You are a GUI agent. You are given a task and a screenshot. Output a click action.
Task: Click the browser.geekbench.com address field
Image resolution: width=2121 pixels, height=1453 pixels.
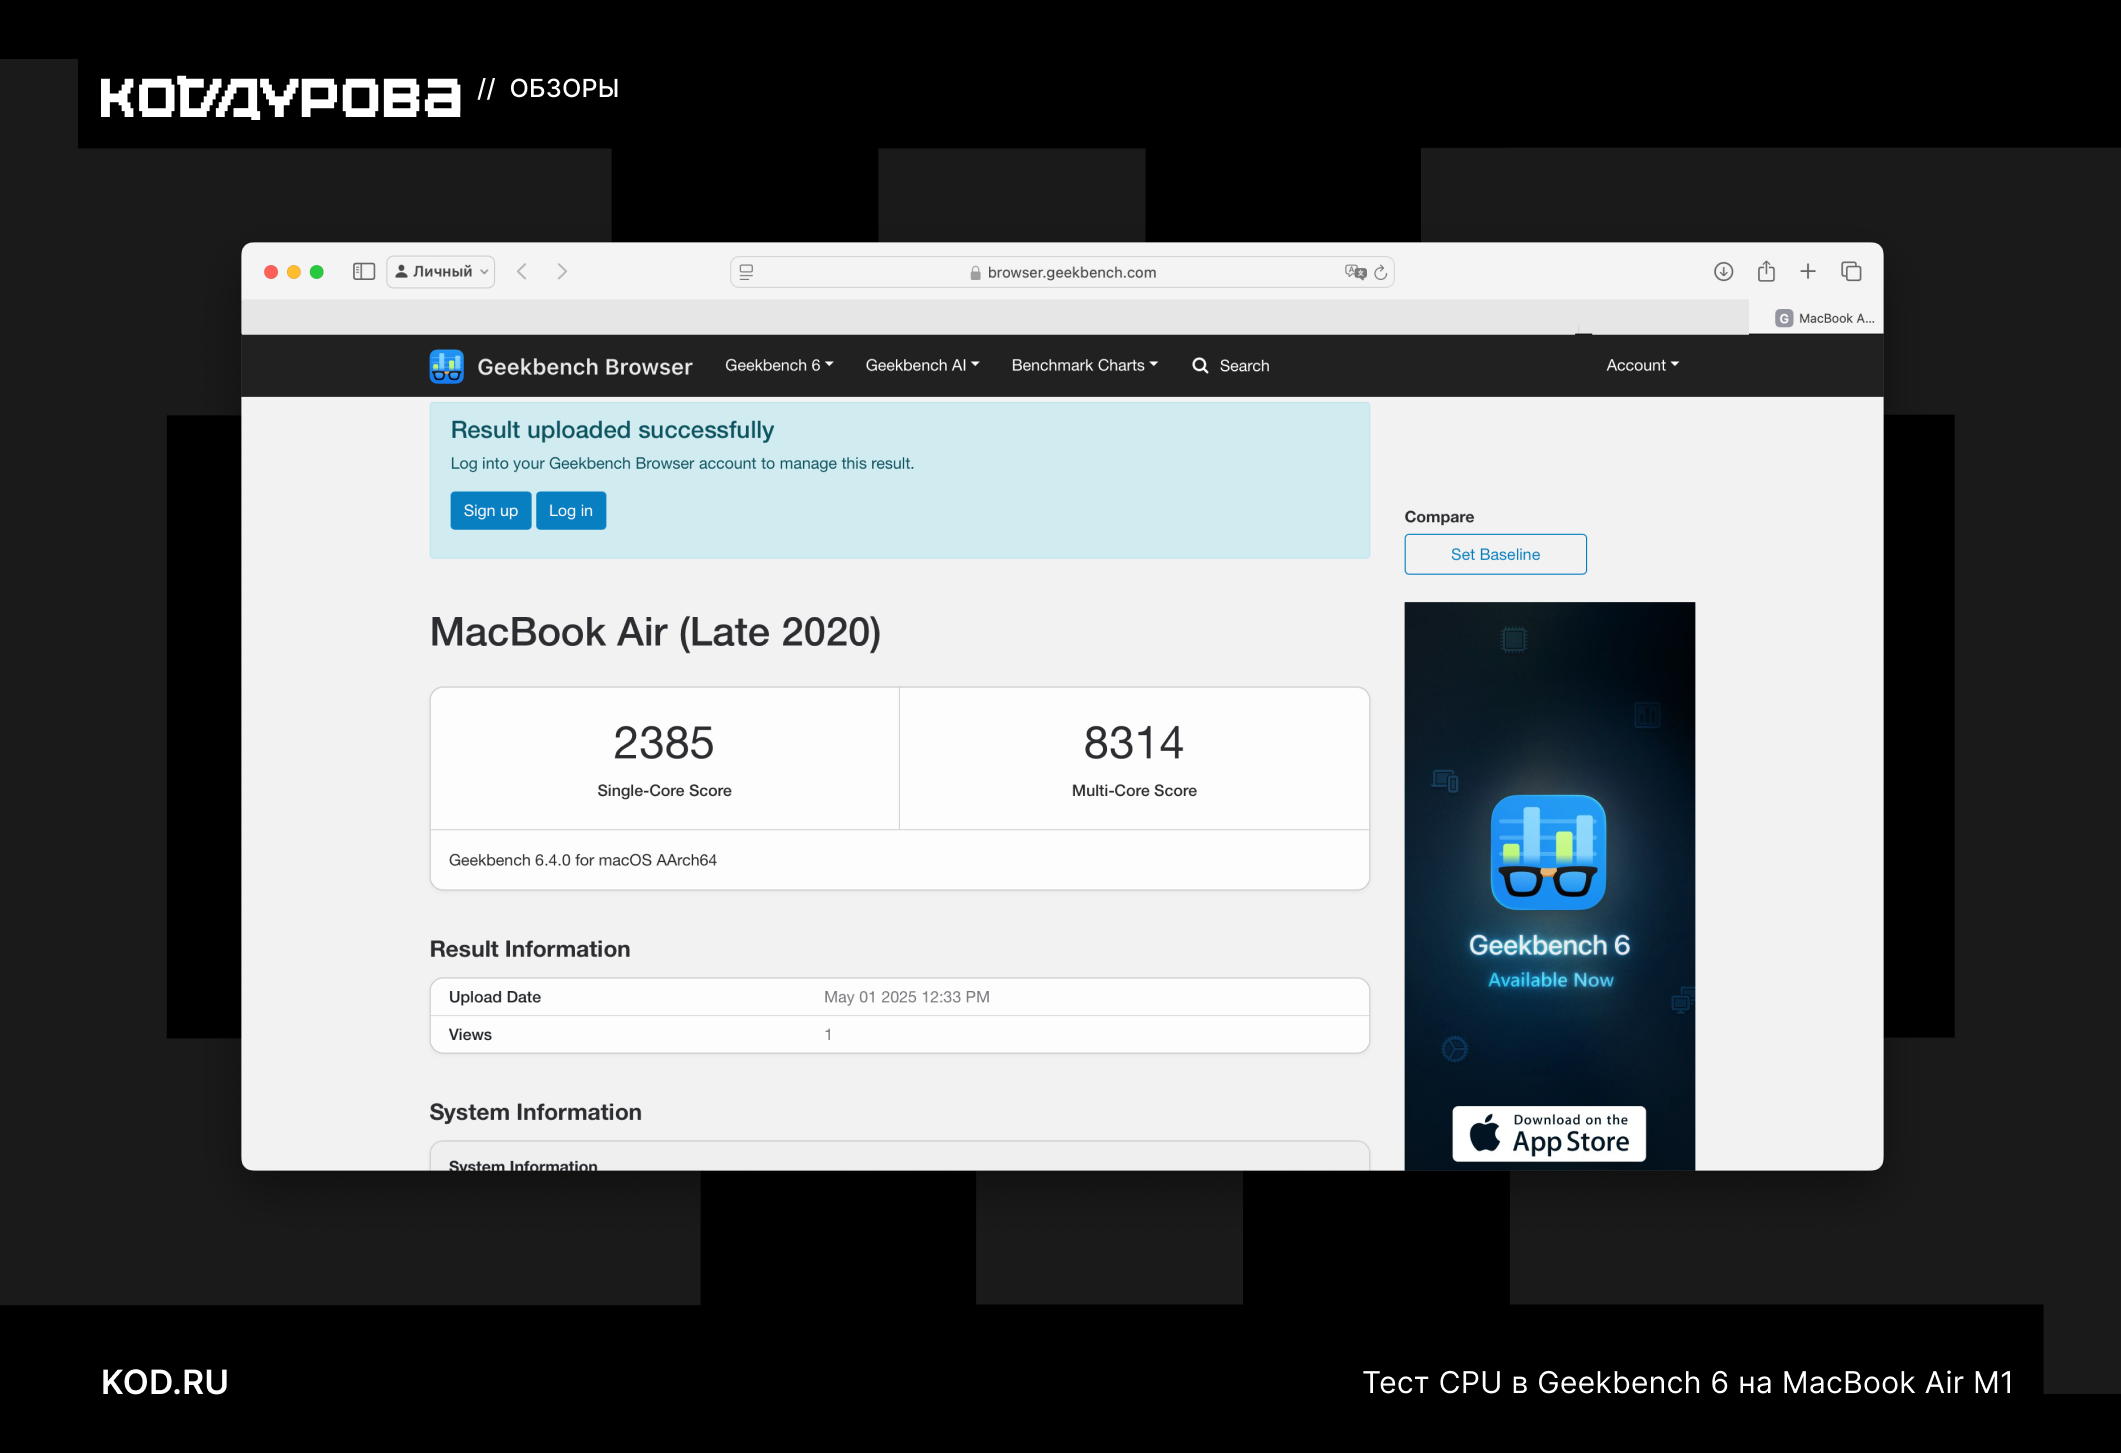[x=1062, y=272]
